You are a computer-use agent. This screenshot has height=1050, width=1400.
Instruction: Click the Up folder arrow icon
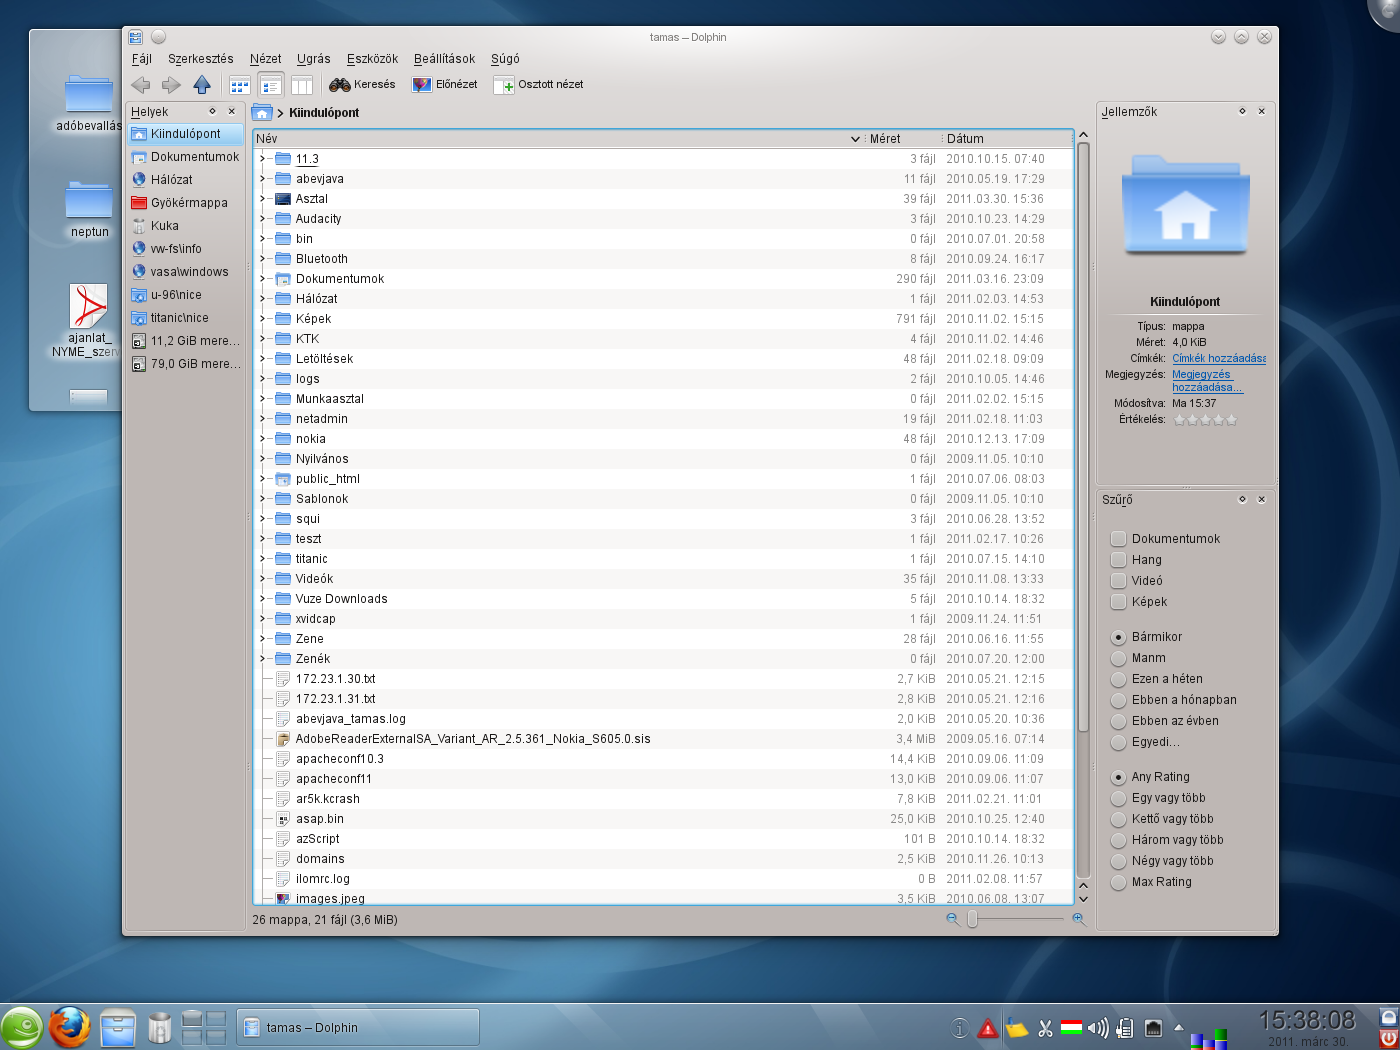(x=202, y=85)
